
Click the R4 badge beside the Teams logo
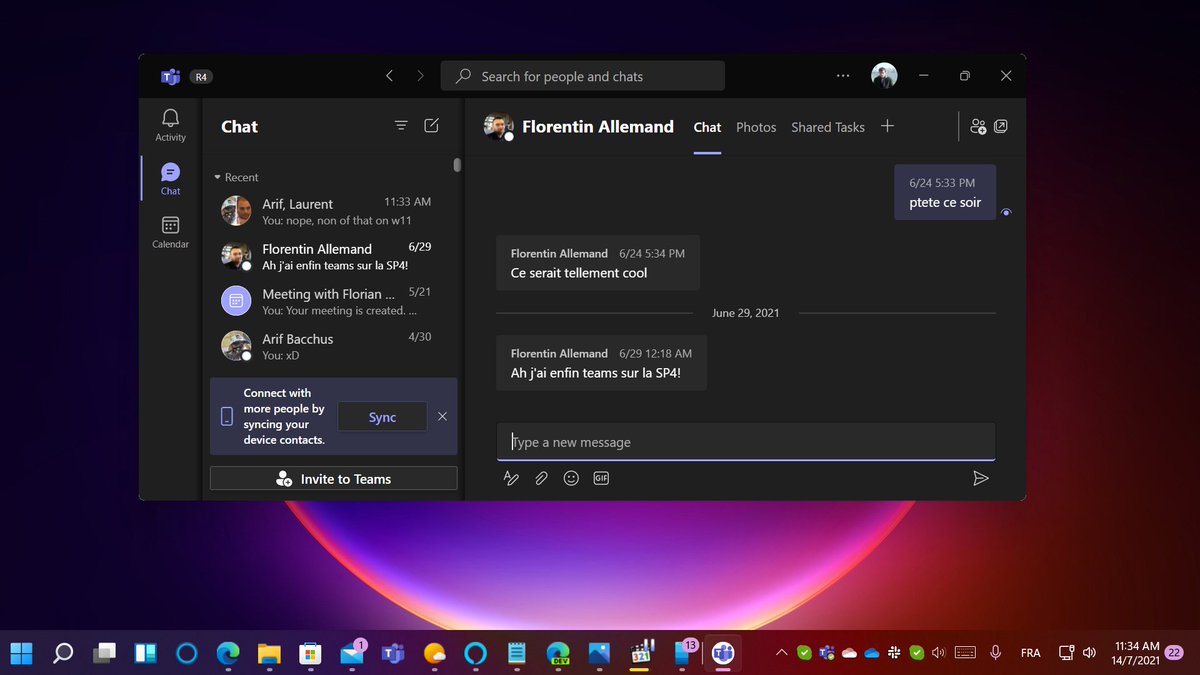click(201, 76)
